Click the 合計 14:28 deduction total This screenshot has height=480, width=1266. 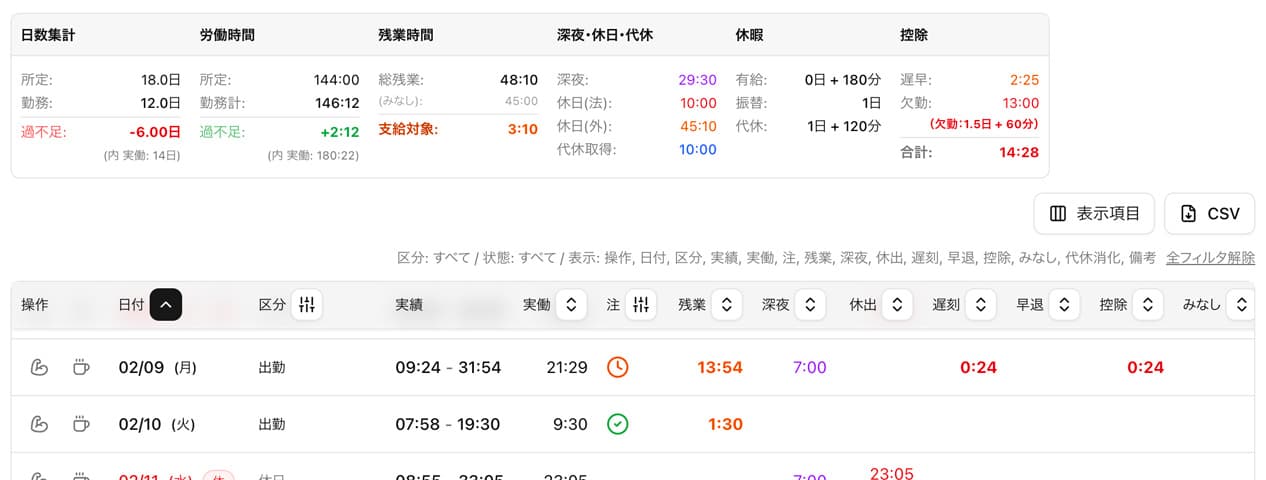point(1019,152)
